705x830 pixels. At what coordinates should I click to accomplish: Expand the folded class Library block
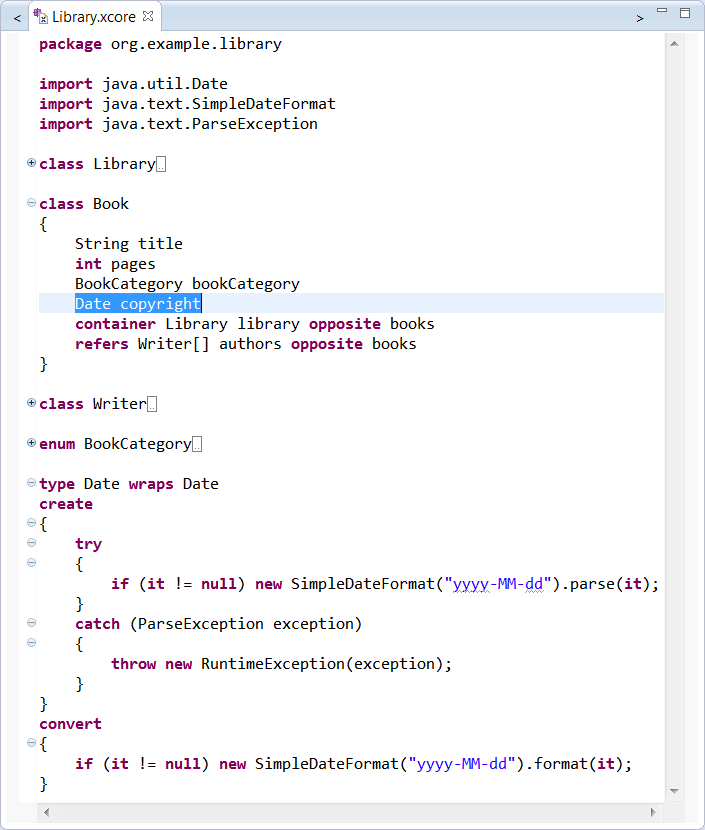coord(31,163)
